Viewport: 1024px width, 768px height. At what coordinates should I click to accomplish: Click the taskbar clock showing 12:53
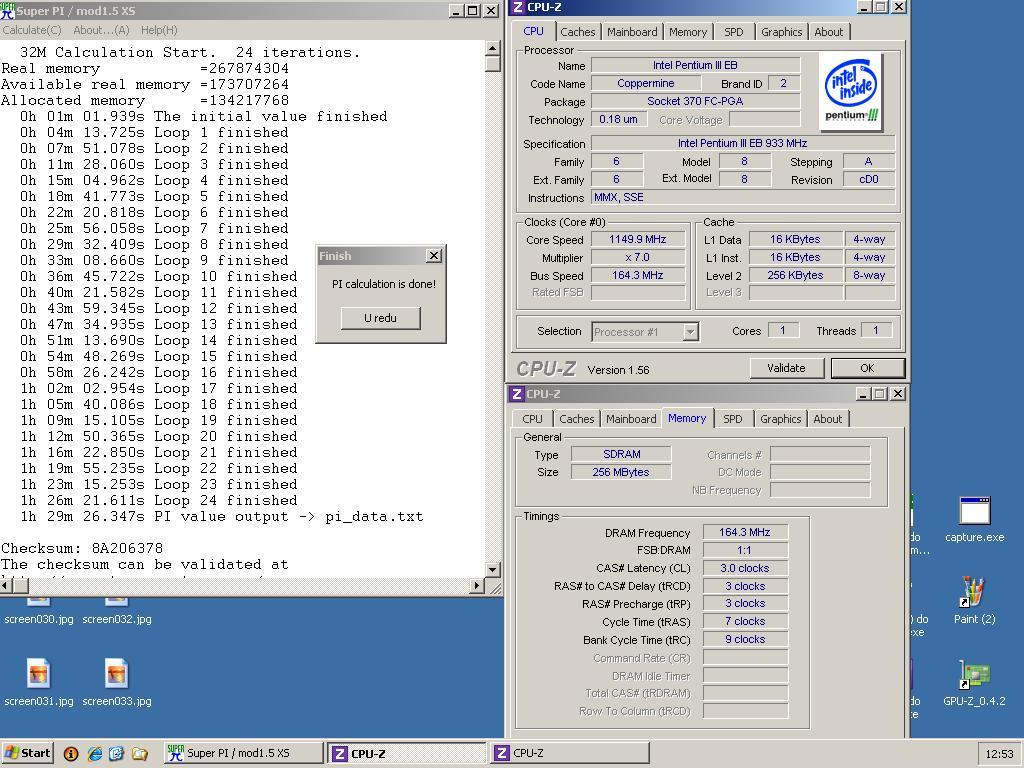[x=999, y=754]
